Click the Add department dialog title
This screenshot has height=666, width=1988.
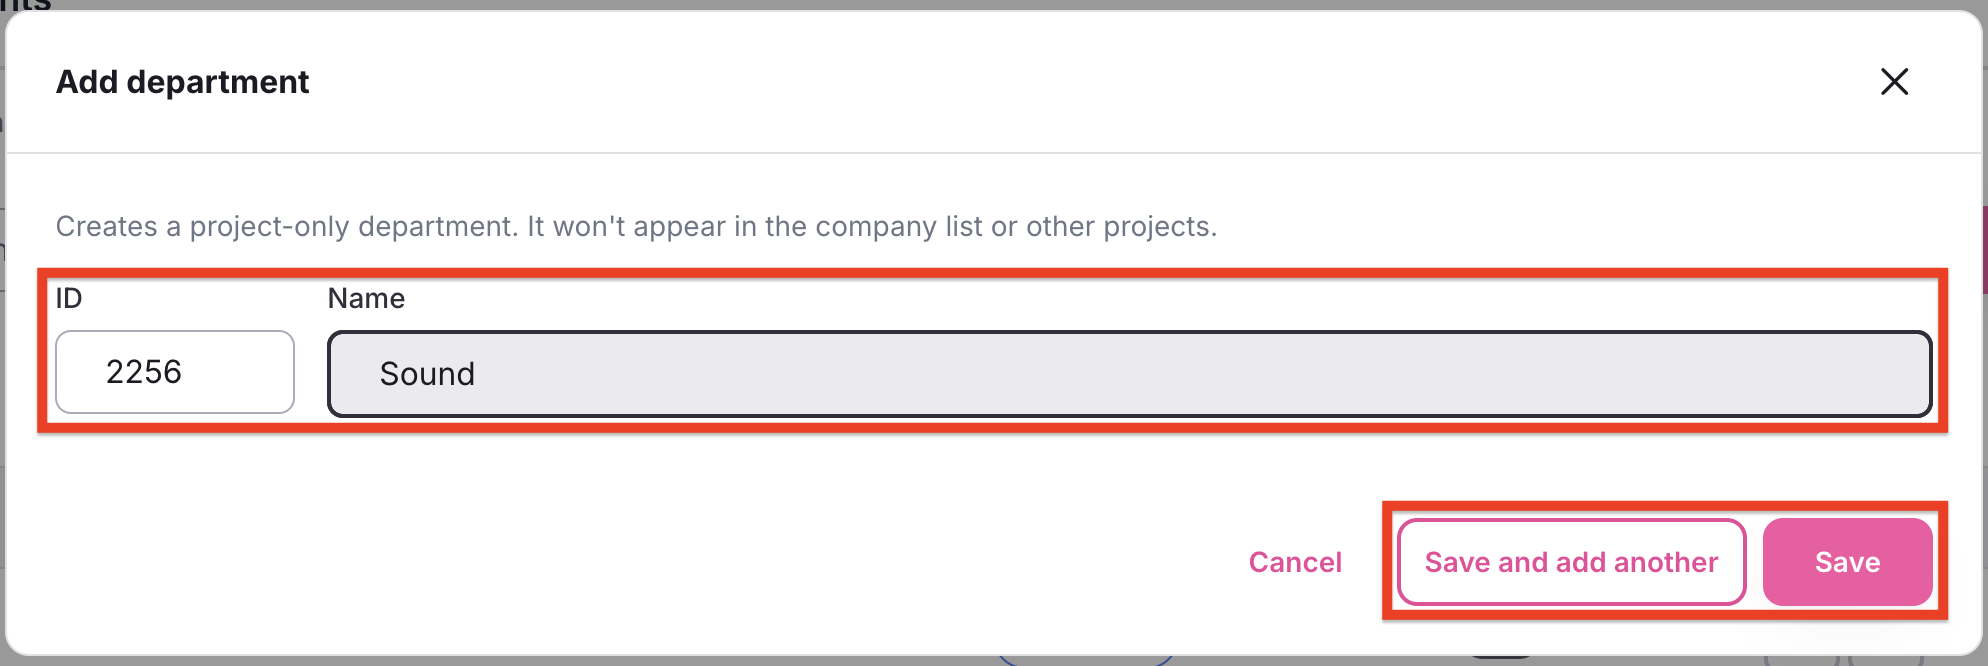click(183, 82)
